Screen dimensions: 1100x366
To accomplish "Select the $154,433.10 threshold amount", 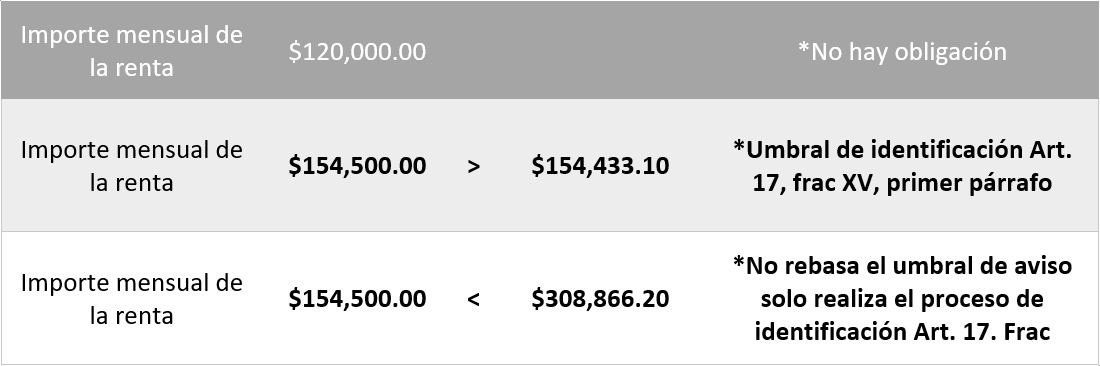I will pos(601,166).
